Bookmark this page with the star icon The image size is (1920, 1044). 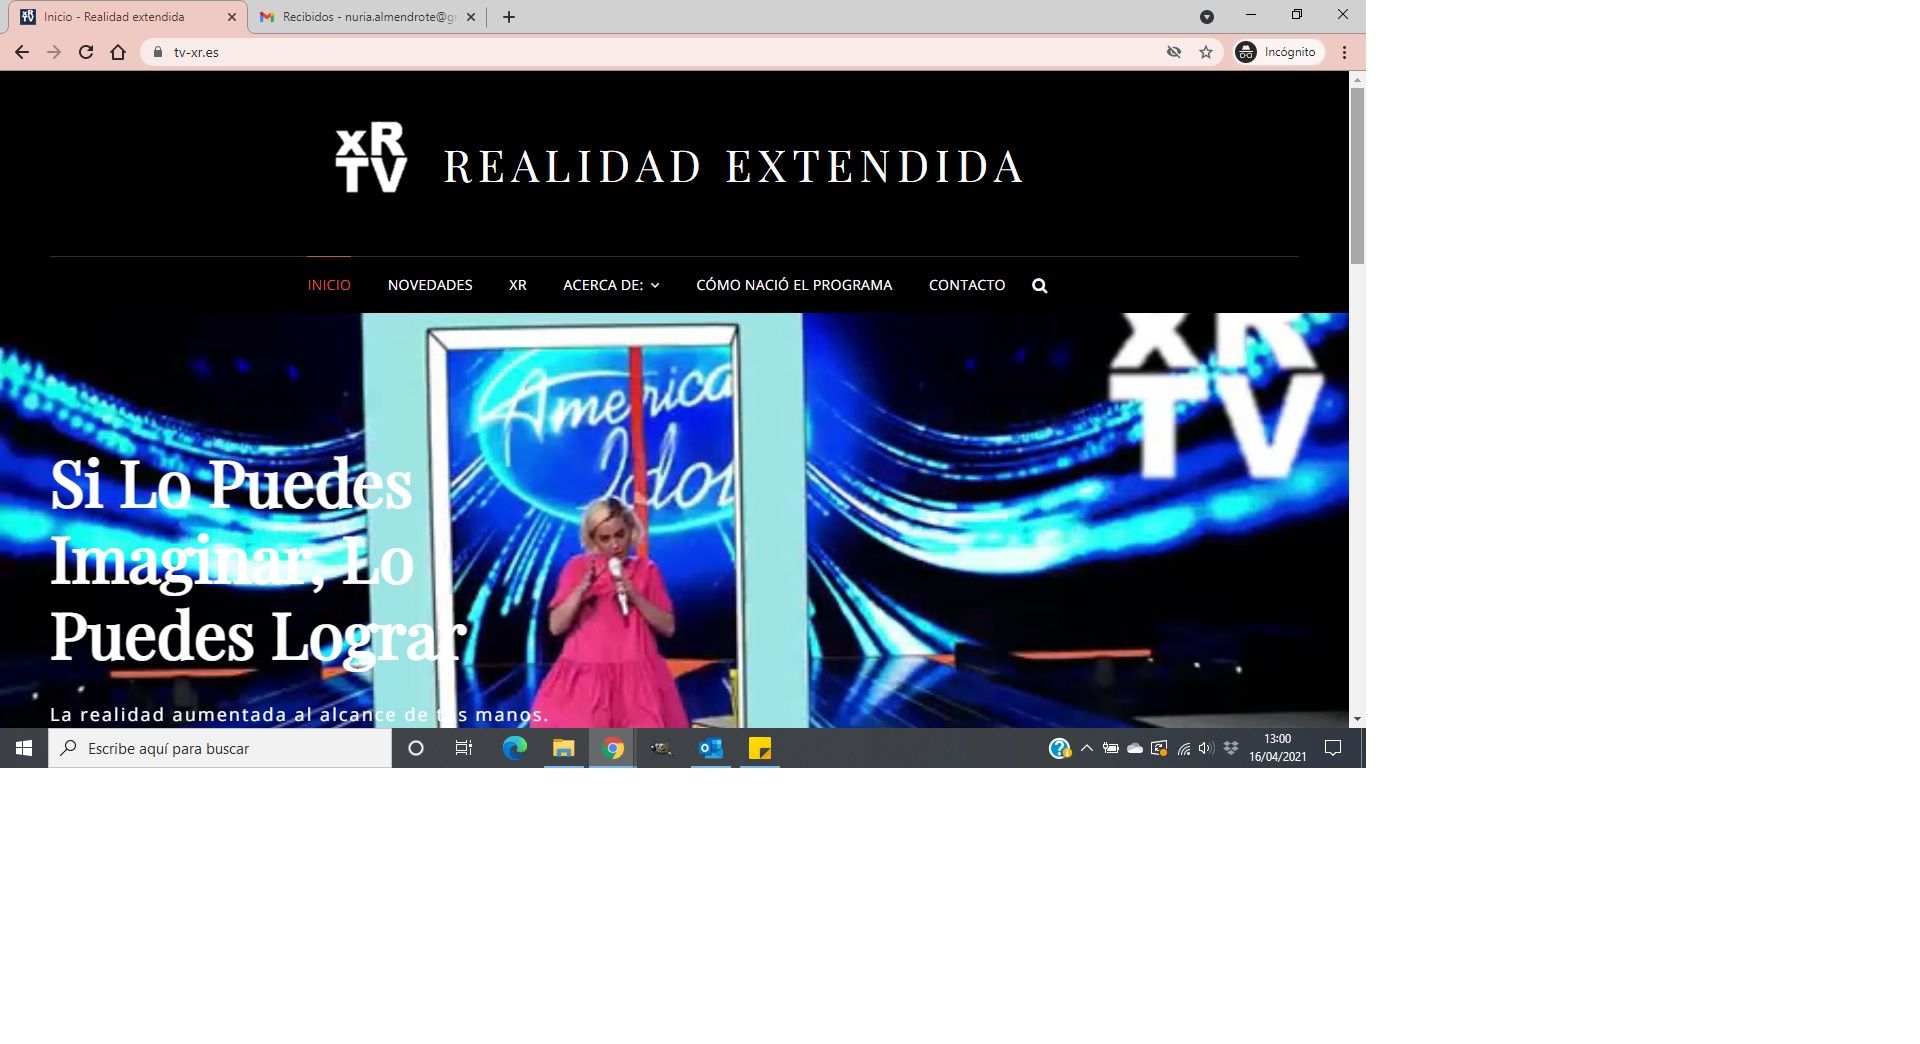tap(1206, 52)
